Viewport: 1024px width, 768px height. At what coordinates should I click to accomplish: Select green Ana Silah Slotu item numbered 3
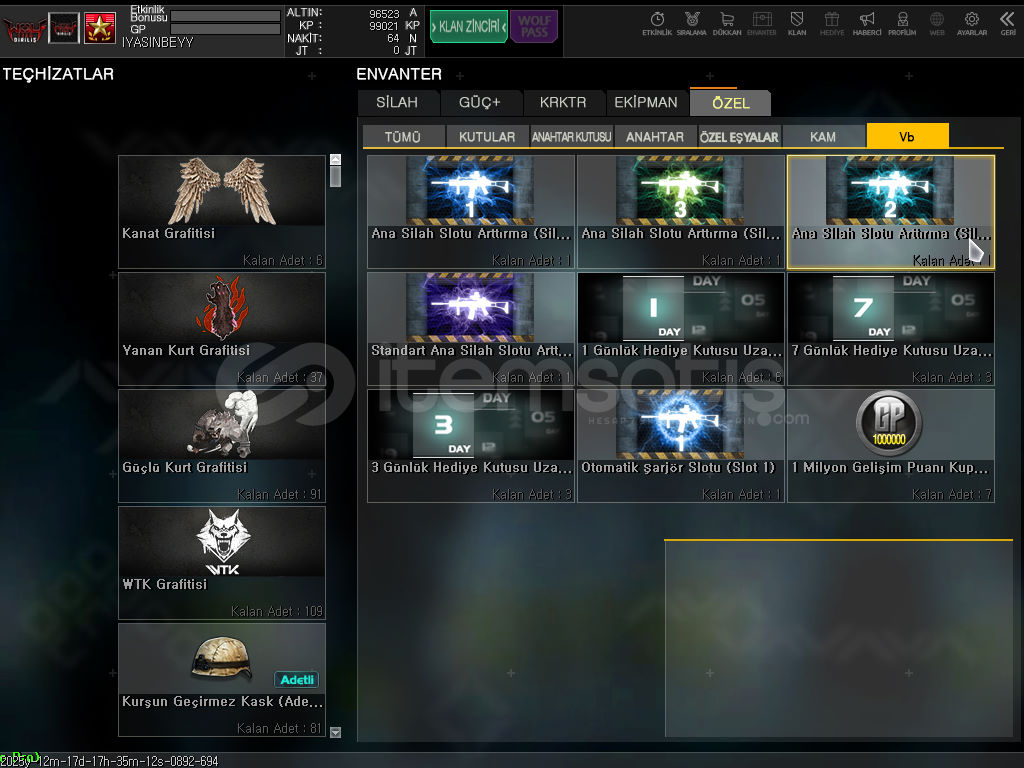click(x=680, y=212)
